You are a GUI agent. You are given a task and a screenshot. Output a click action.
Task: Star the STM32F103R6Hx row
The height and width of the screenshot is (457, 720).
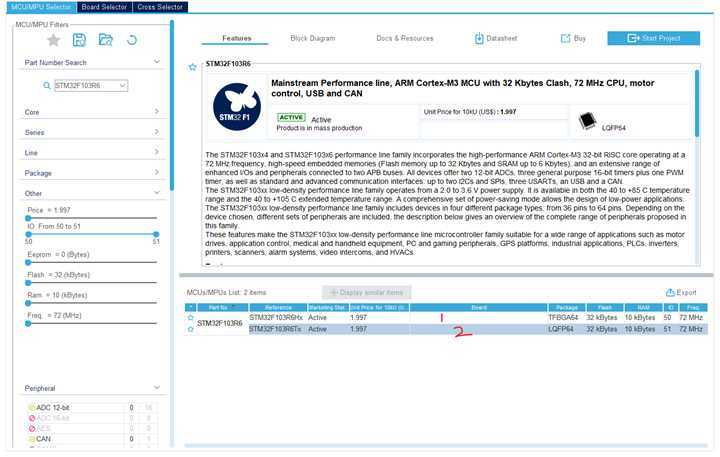(x=191, y=317)
